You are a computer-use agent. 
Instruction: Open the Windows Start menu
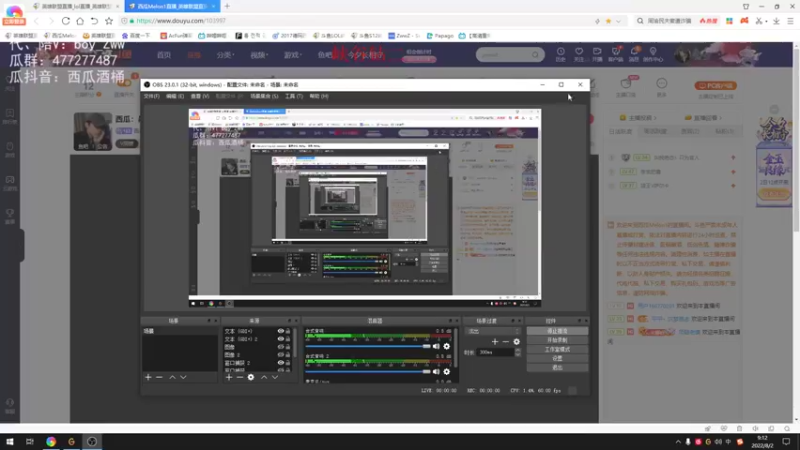pos(10,441)
